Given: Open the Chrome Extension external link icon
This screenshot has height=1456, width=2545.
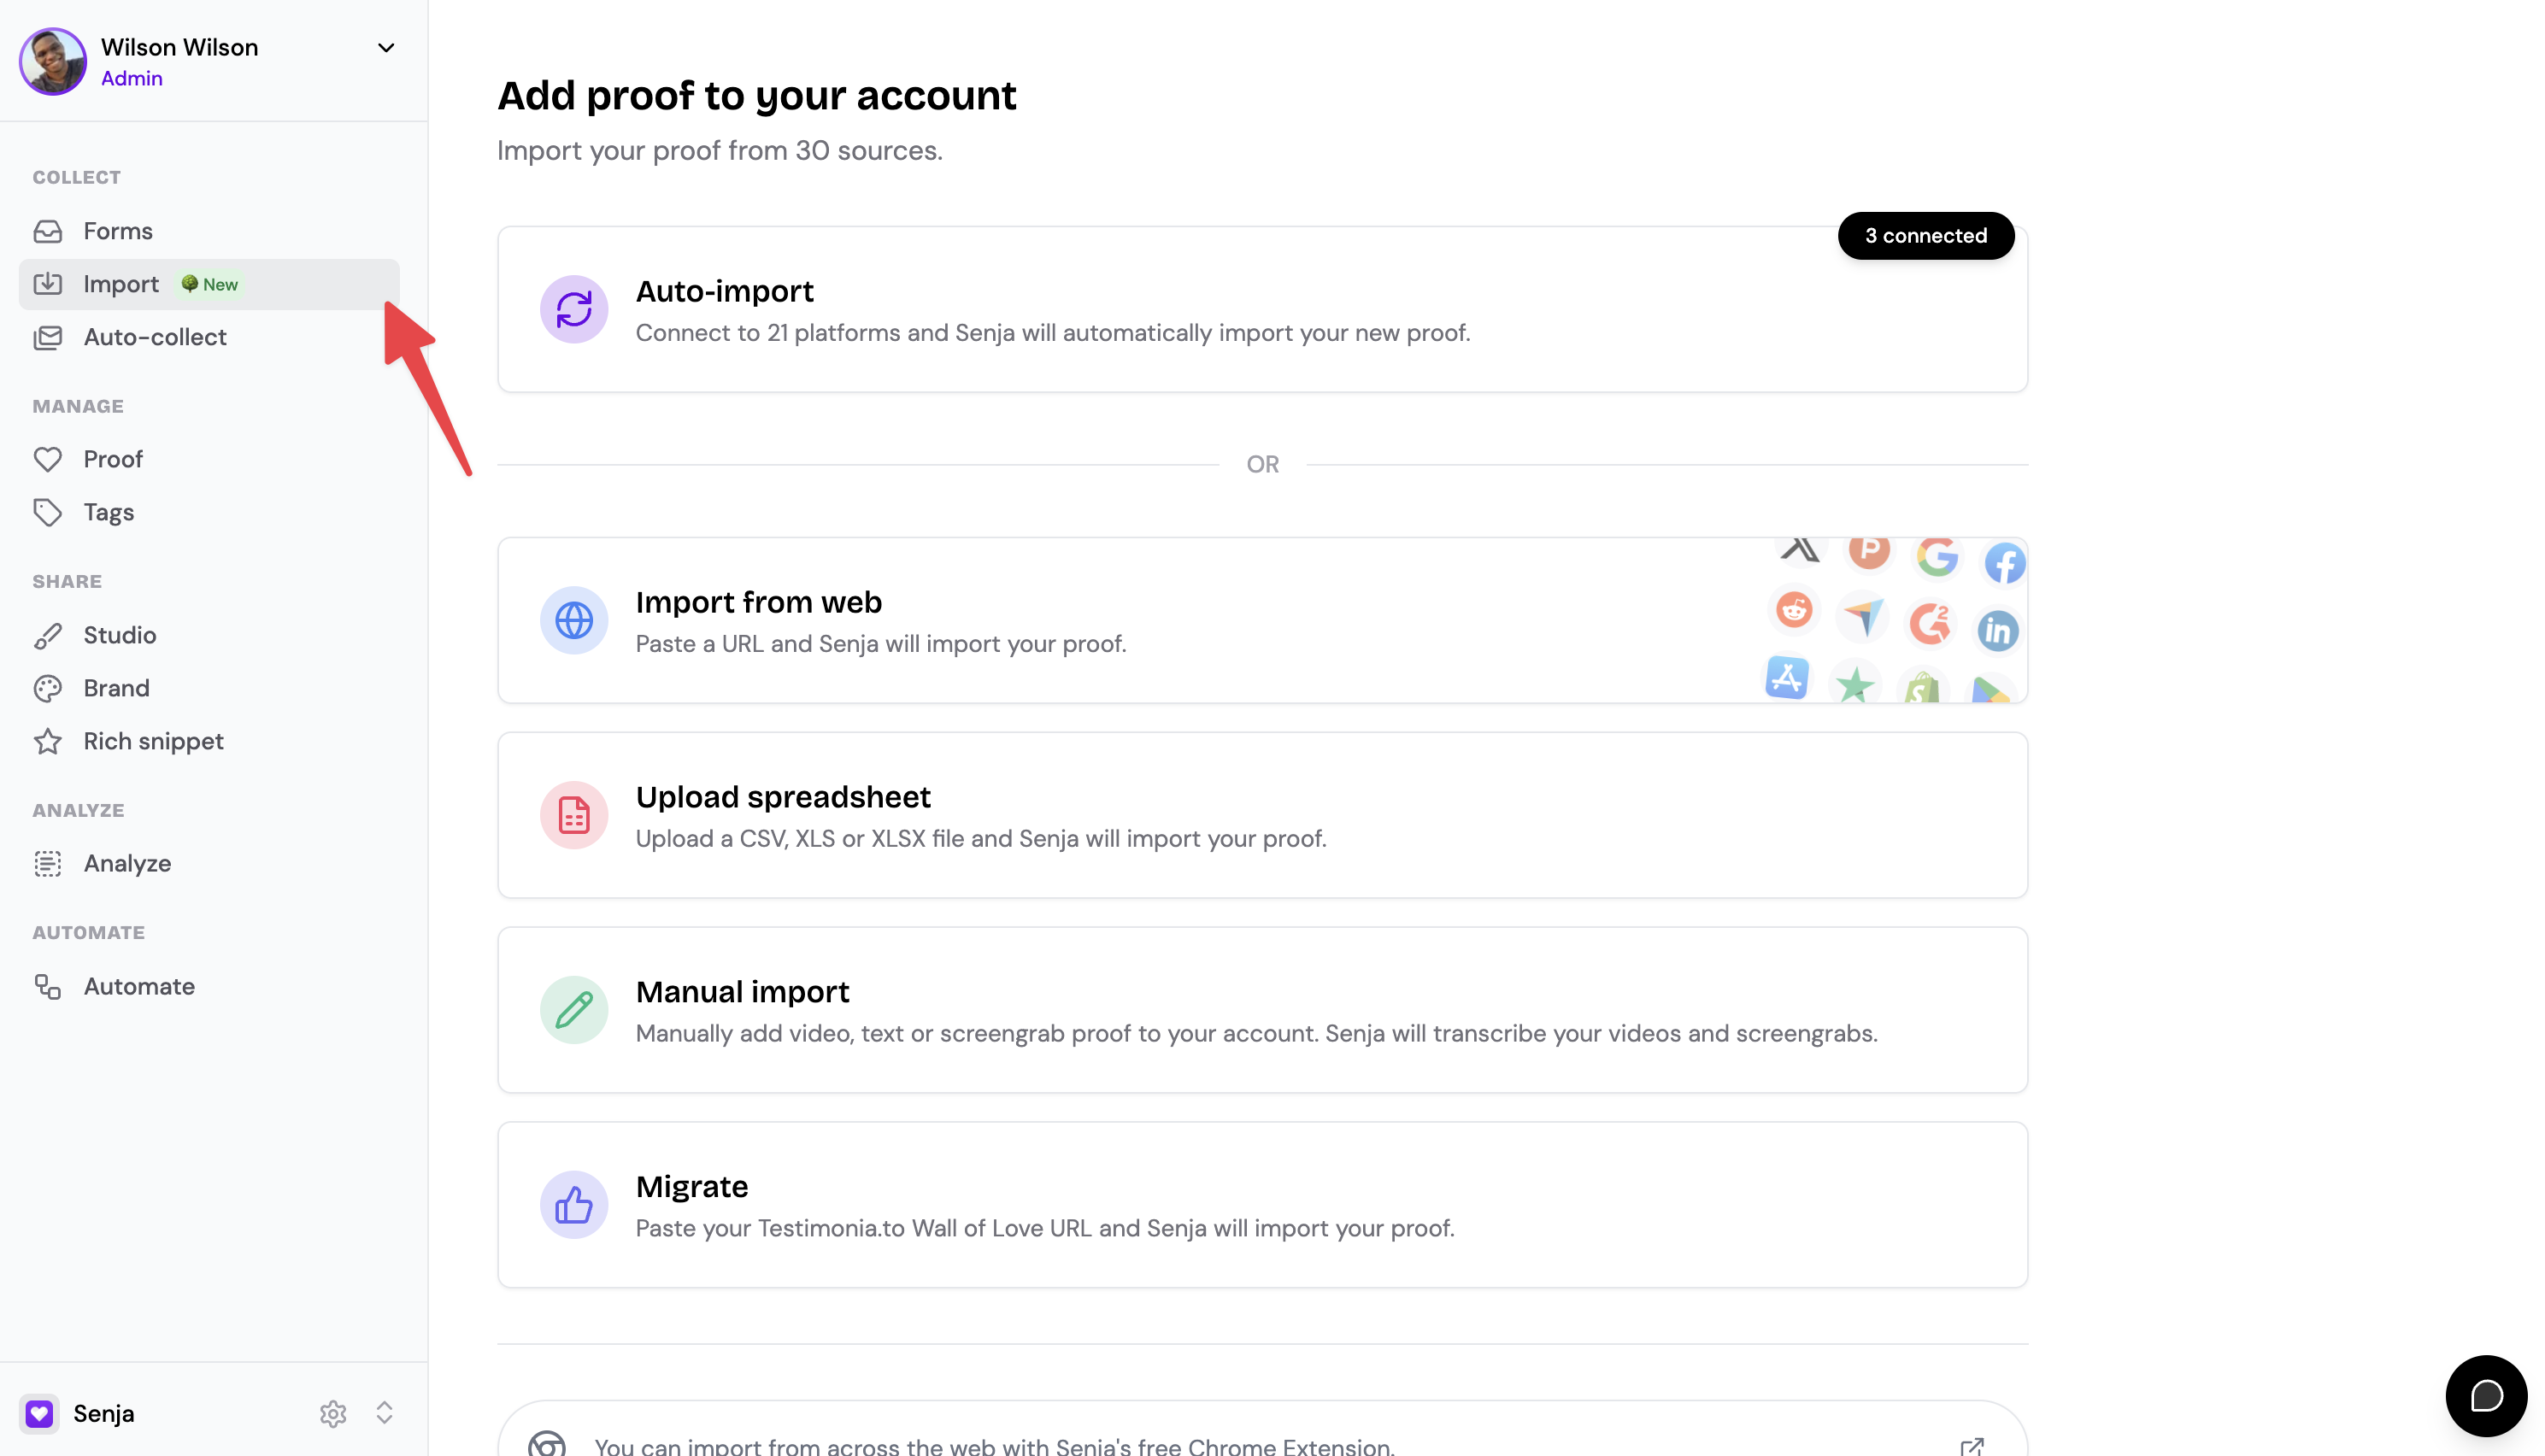Looking at the screenshot, I should (1972, 1446).
